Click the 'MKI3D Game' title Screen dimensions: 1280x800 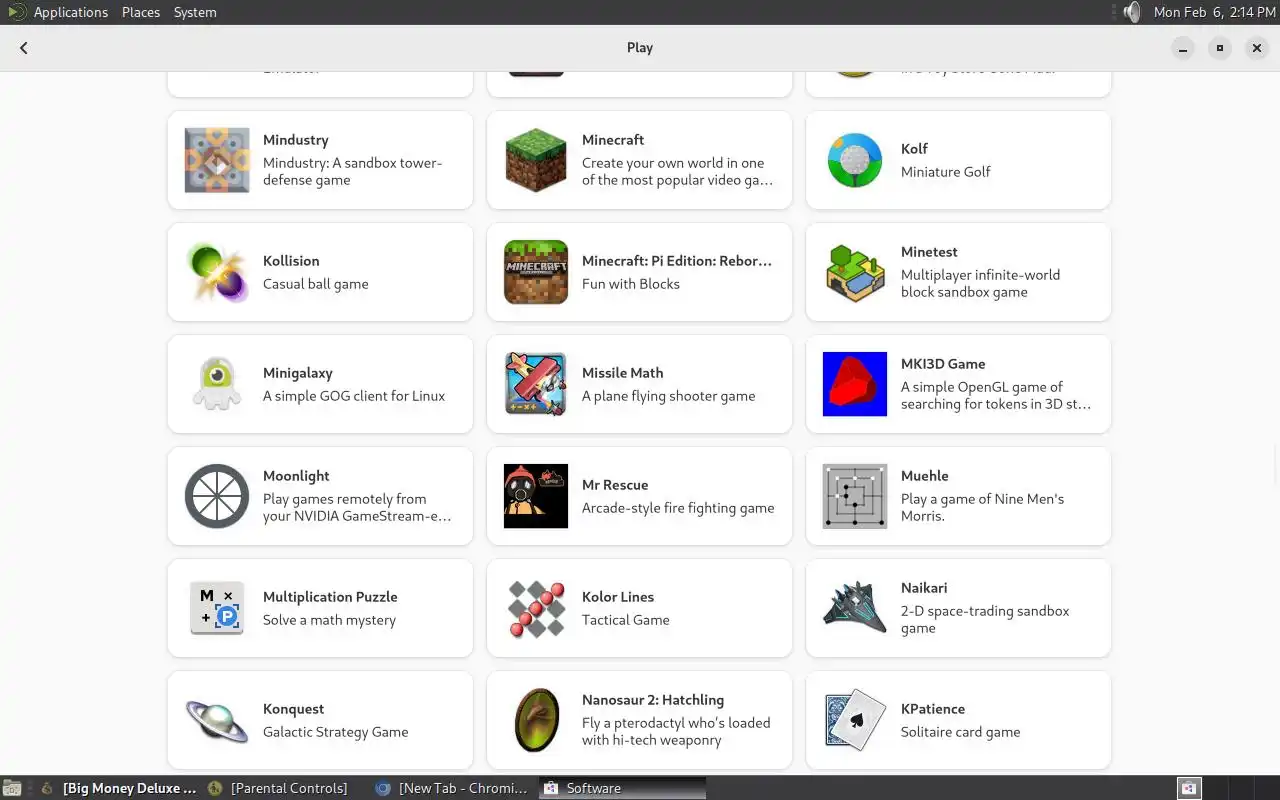coord(943,364)
